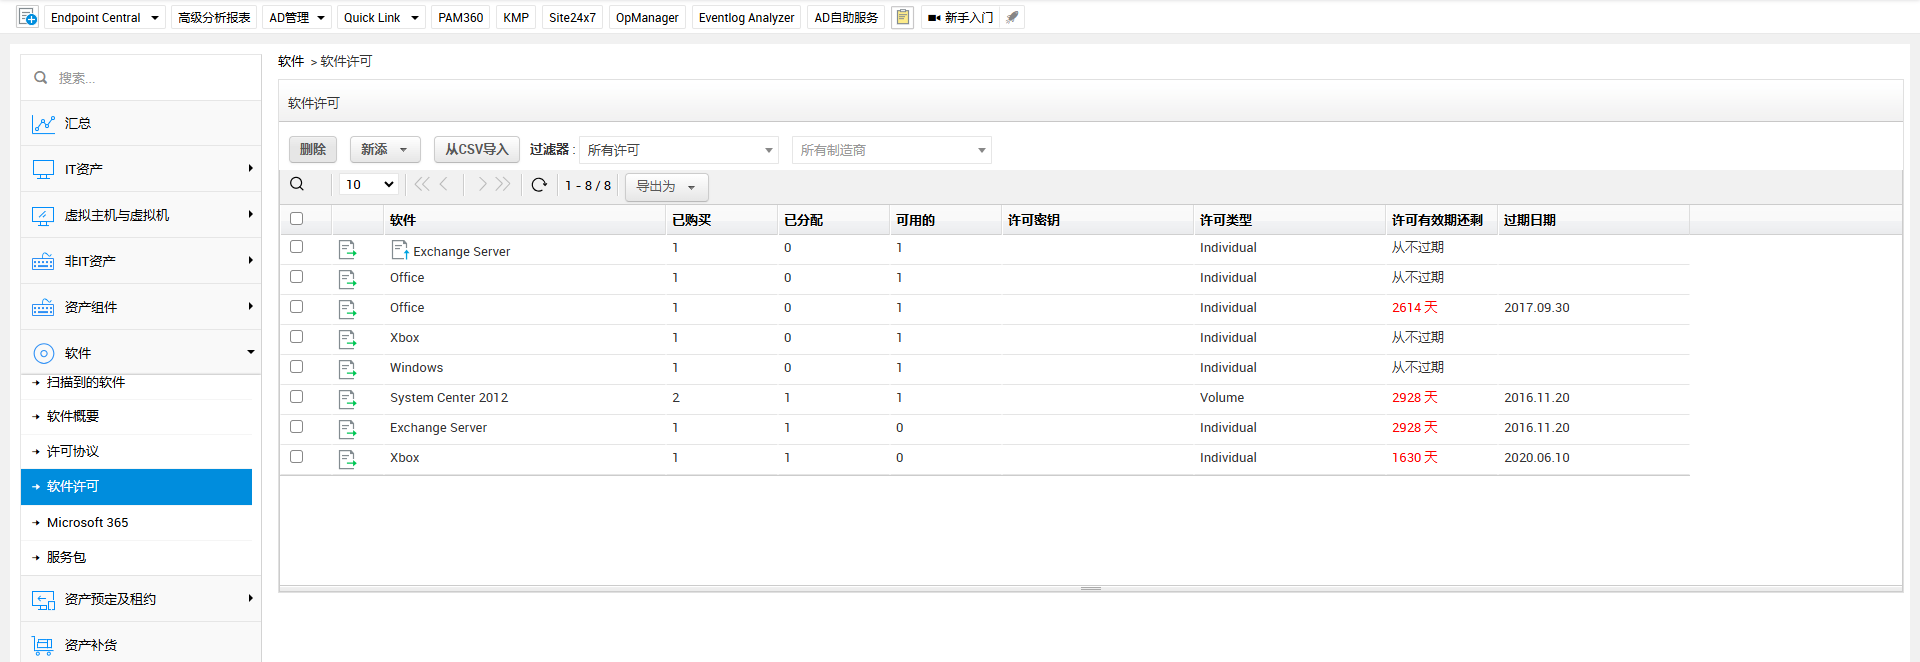Click the edit icon for Exchange Server row
The image size is (1920, 662).
[x=347, y=249]
